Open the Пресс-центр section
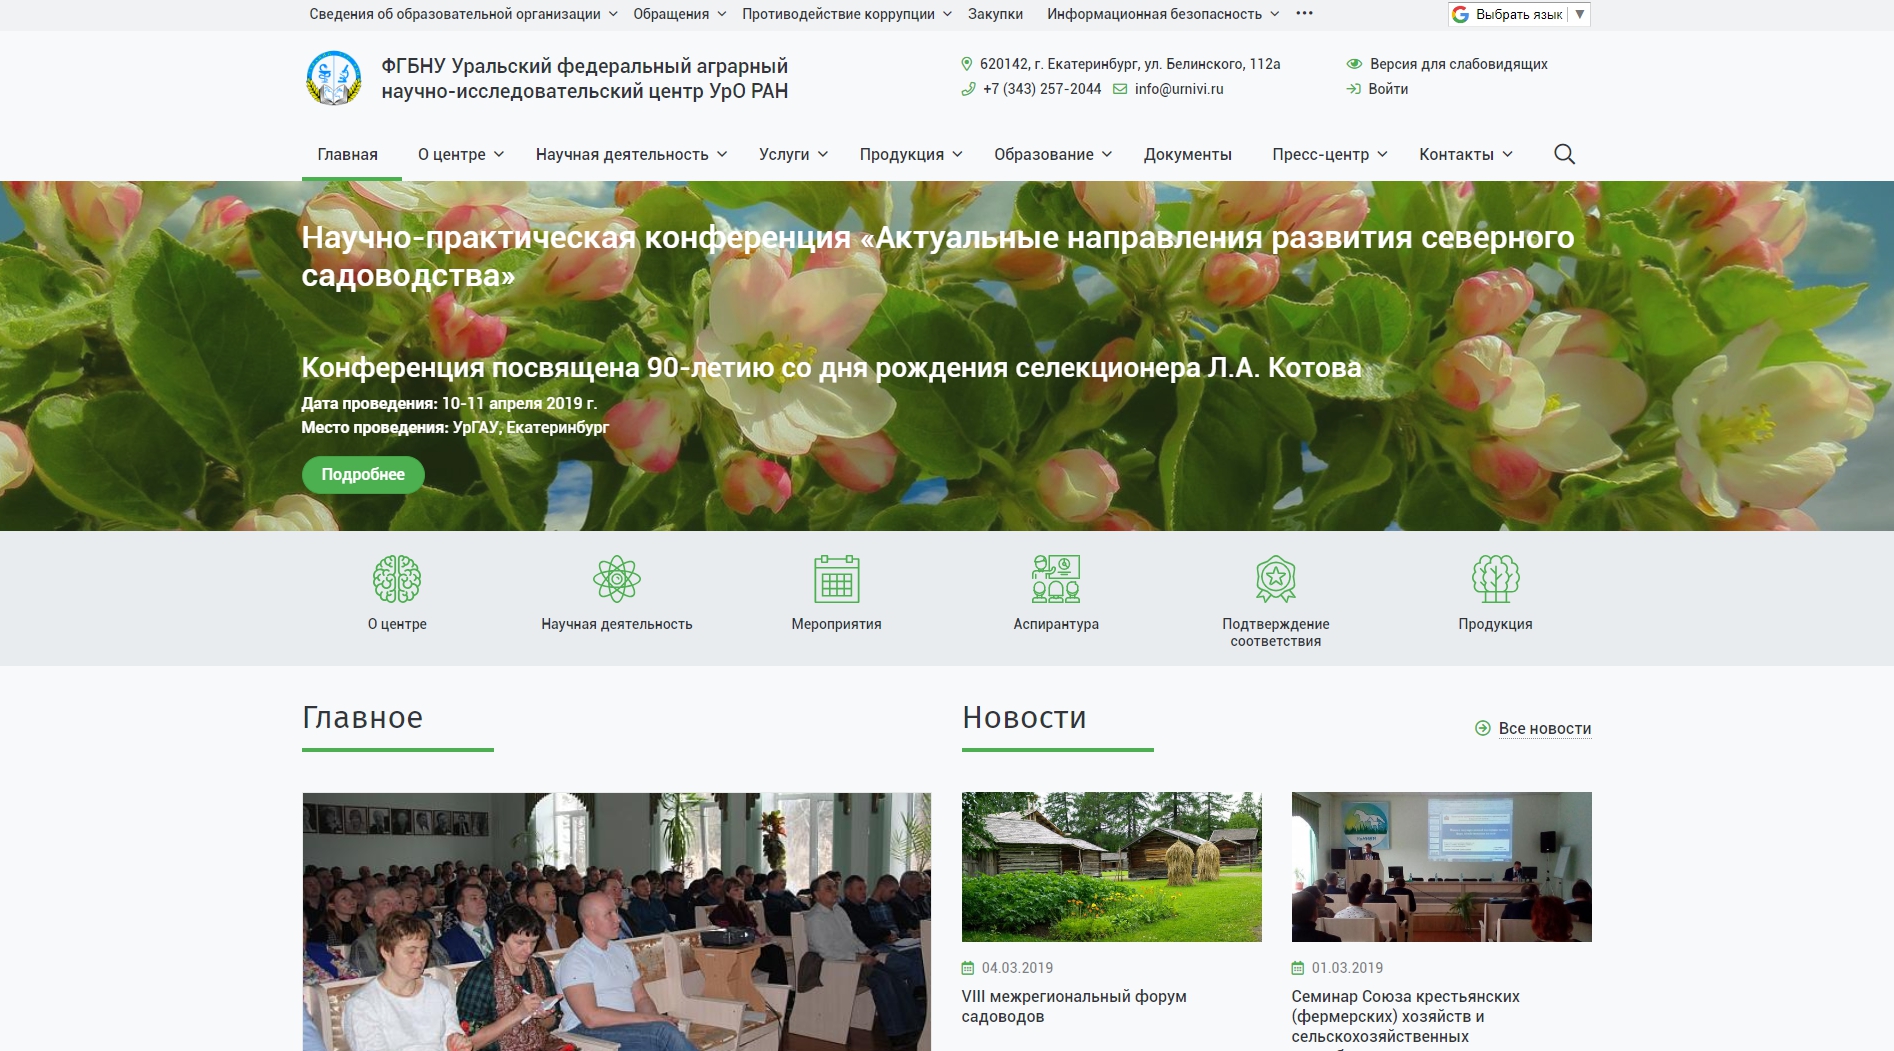1894x1051 pixels. point(1319,155)
